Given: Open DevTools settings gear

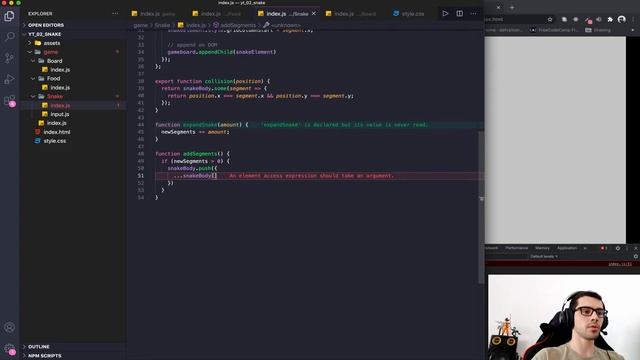Looking at the screenshot, I should (x=618, y=248).
